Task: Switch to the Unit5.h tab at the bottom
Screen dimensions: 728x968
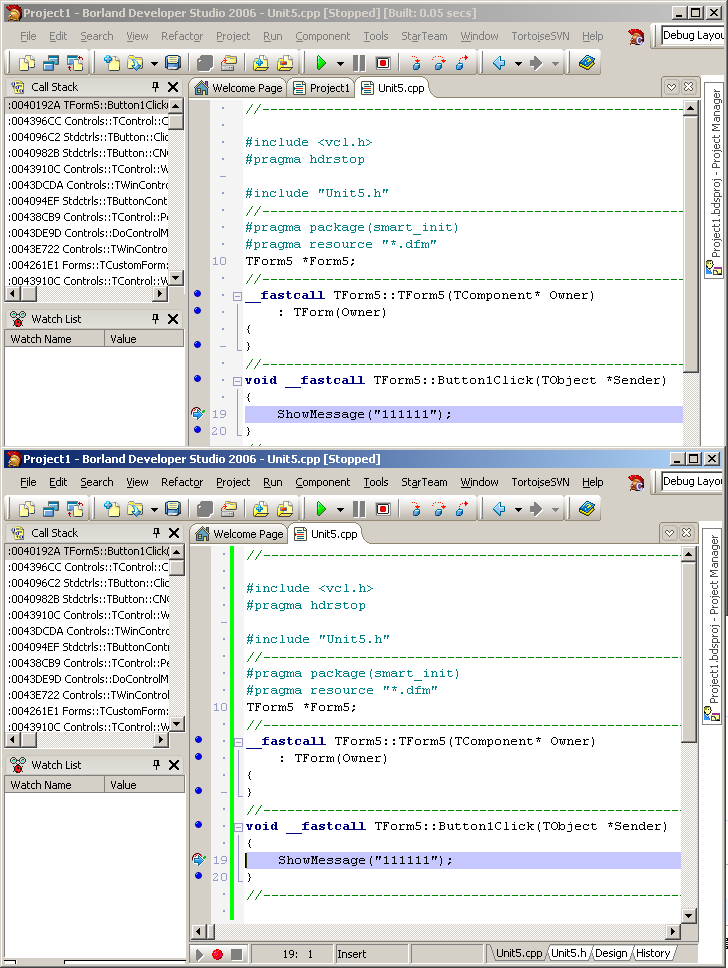Action: (569, 953)
